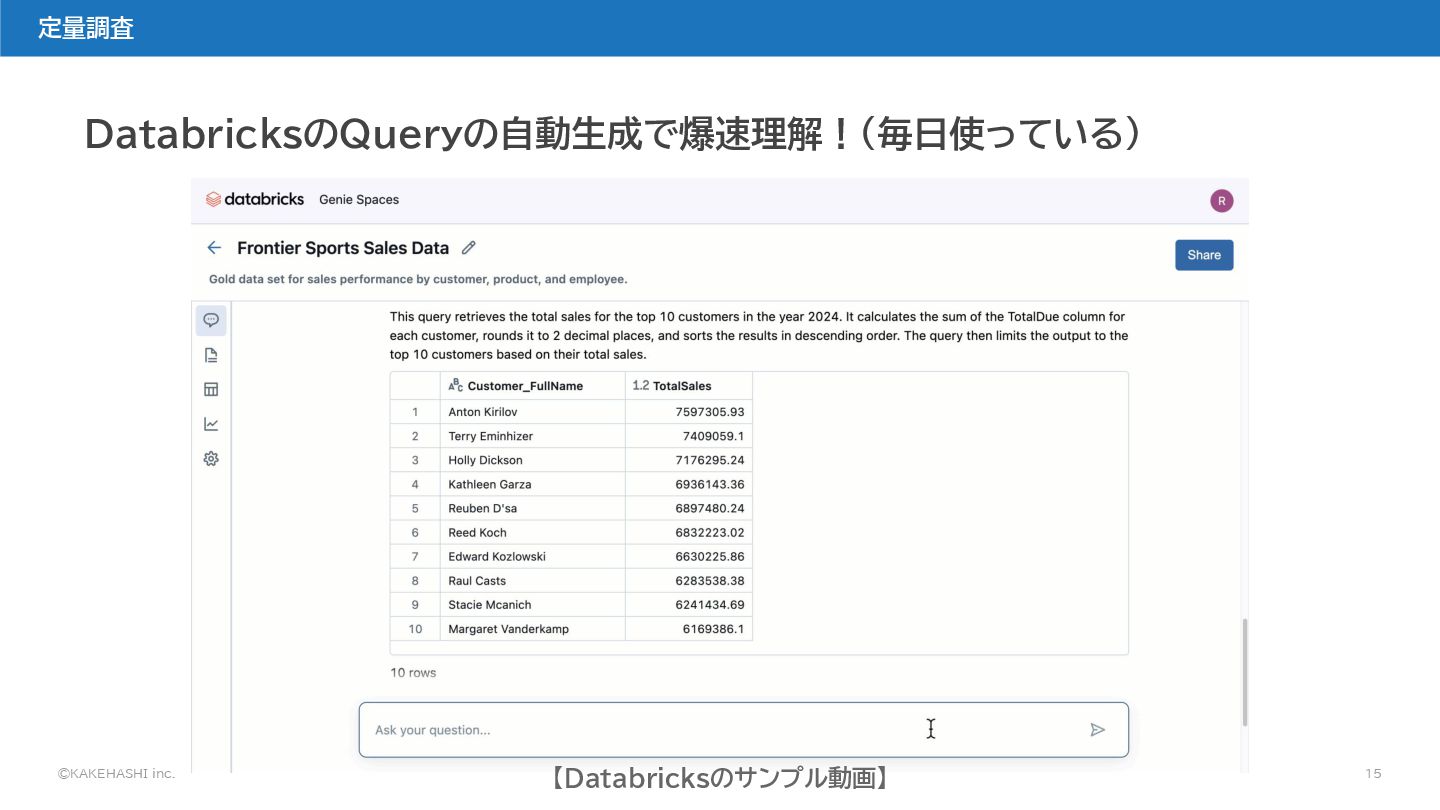Screen dimensions: 1440x810
Task: Click the Gold data set description text
Action: point(418,279)
